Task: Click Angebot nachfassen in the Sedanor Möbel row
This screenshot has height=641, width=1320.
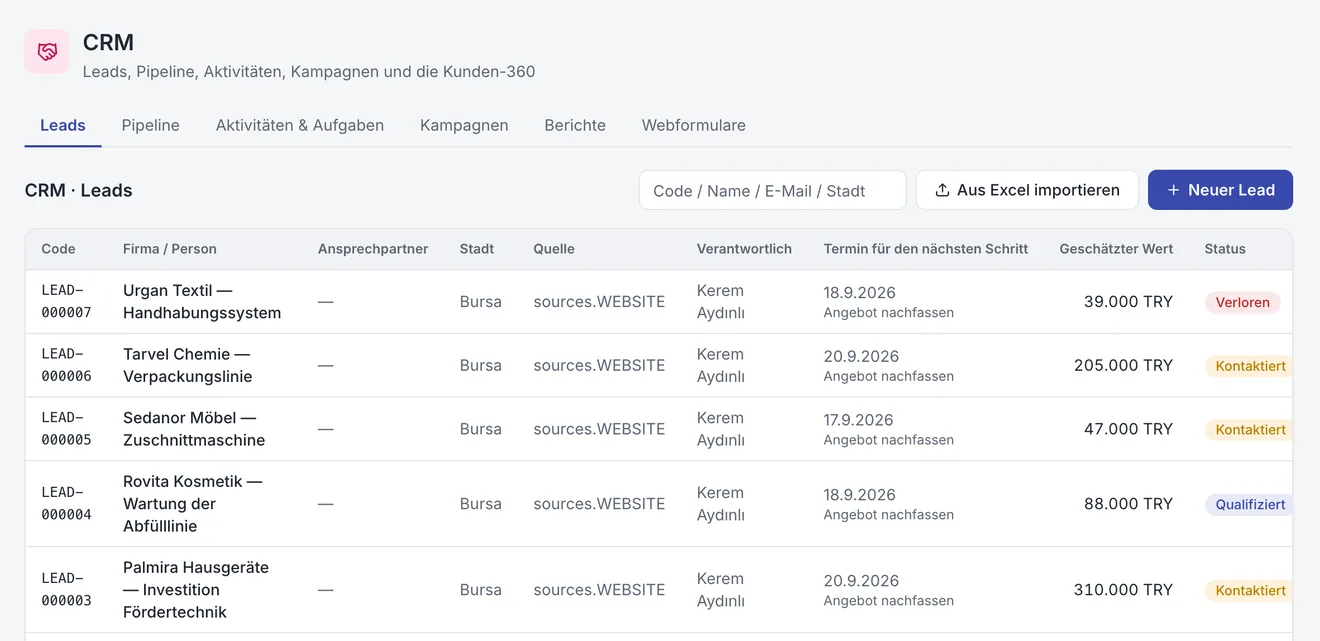Action: pyautogui.click(x=889, y=439)
